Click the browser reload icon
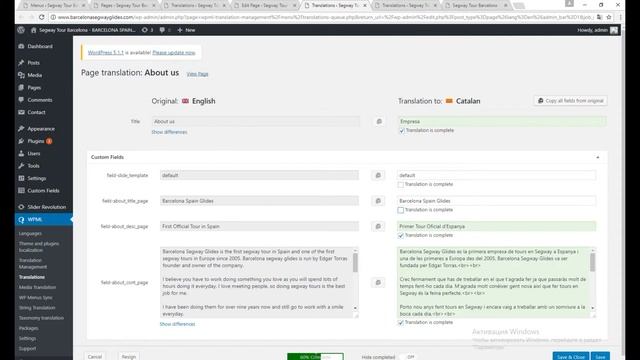 pos(41,17)
